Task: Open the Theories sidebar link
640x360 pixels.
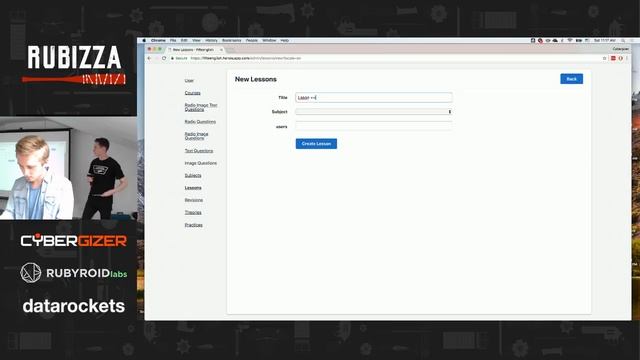Action: [193, 213]
